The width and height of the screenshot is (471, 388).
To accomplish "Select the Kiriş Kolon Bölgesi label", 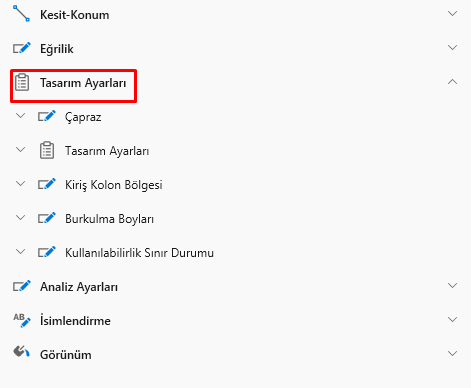I will 114,185.
